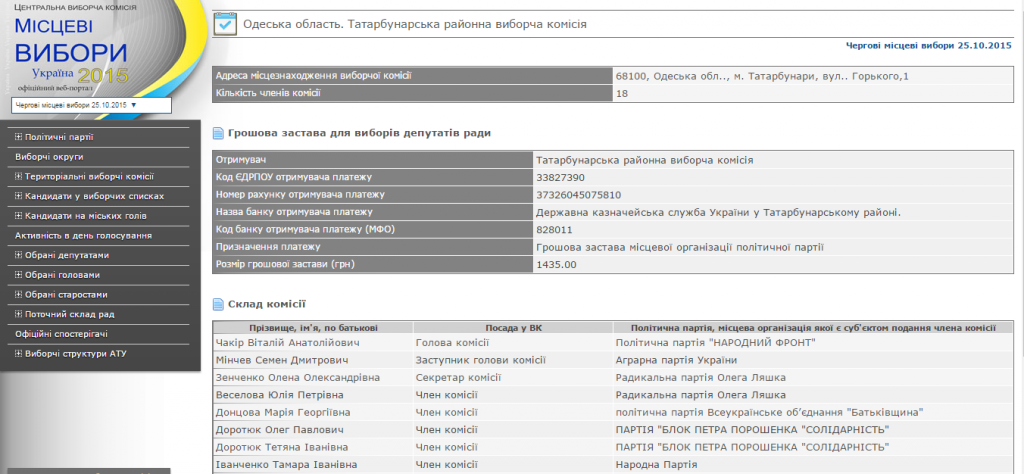Expand Виборчі структури АТУ in sidebar
The height and width of the screenshot is (474, 1024).
(18, 353)
